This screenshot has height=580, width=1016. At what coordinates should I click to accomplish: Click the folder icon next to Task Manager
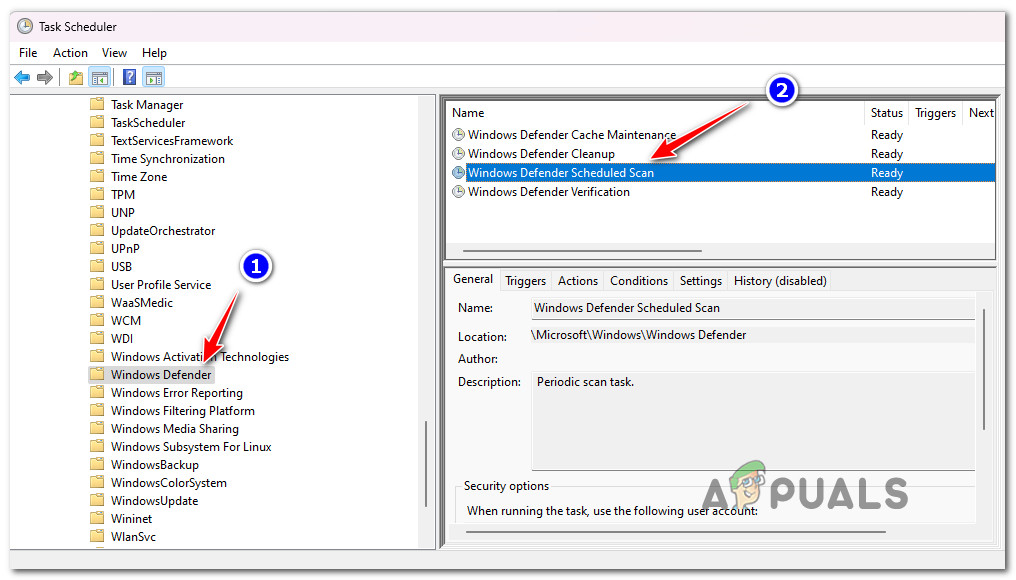97,104
